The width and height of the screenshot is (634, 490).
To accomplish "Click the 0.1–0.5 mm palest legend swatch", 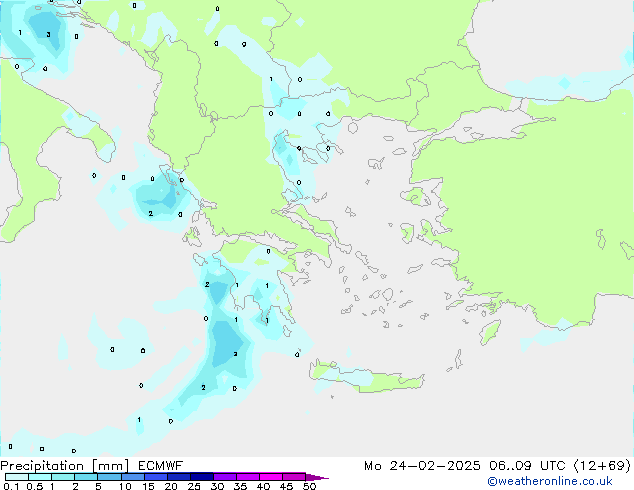I will point(17,477).
